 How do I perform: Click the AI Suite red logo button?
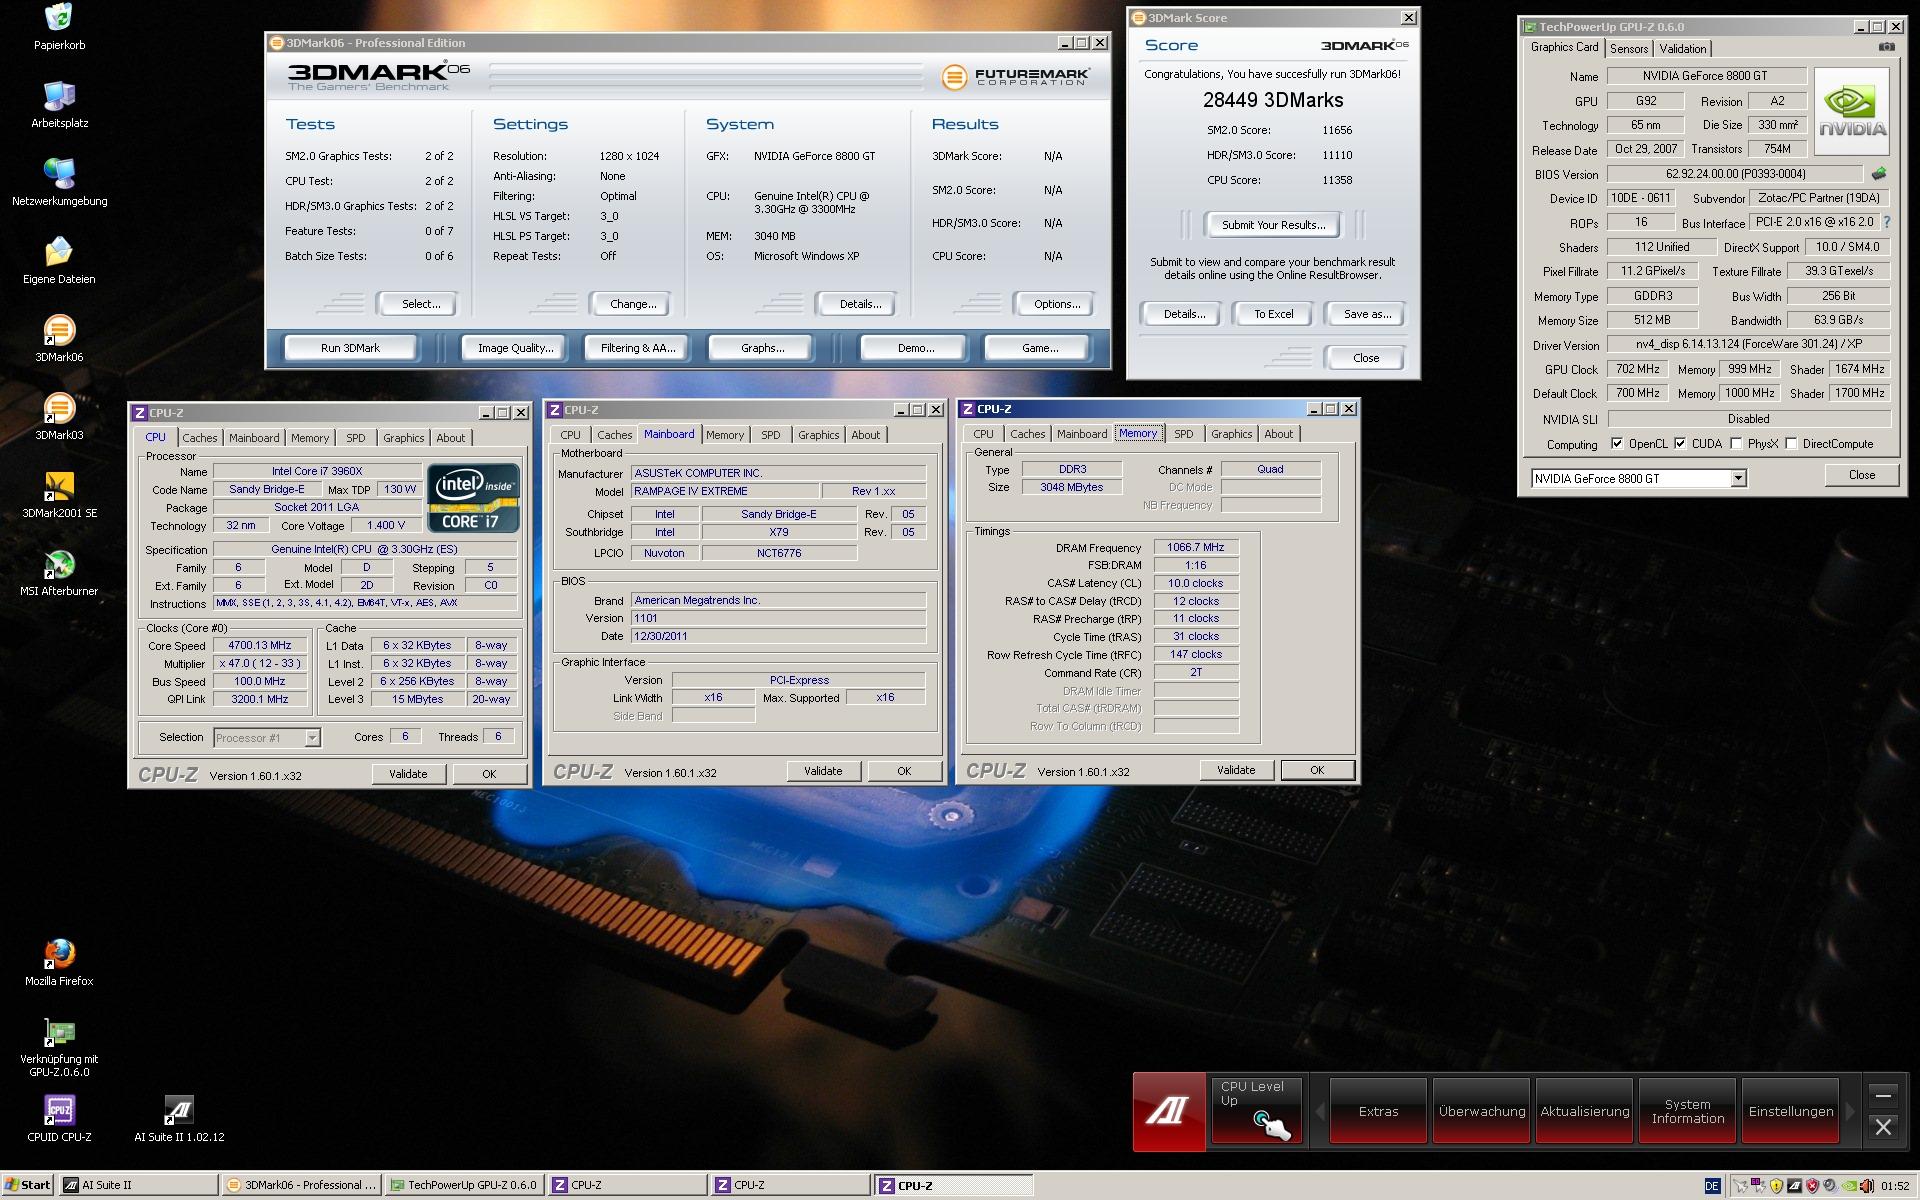pyautogui.click(x=1168, y=1111)
